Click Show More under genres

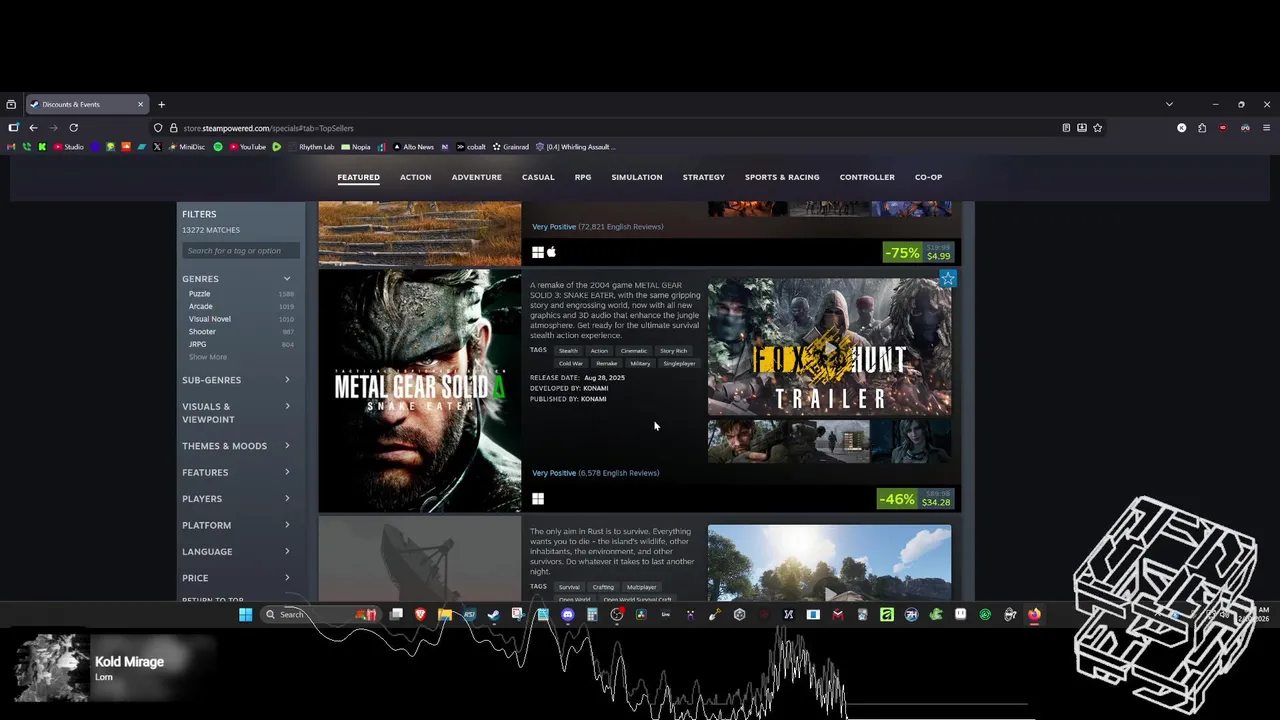click(207, 357)
